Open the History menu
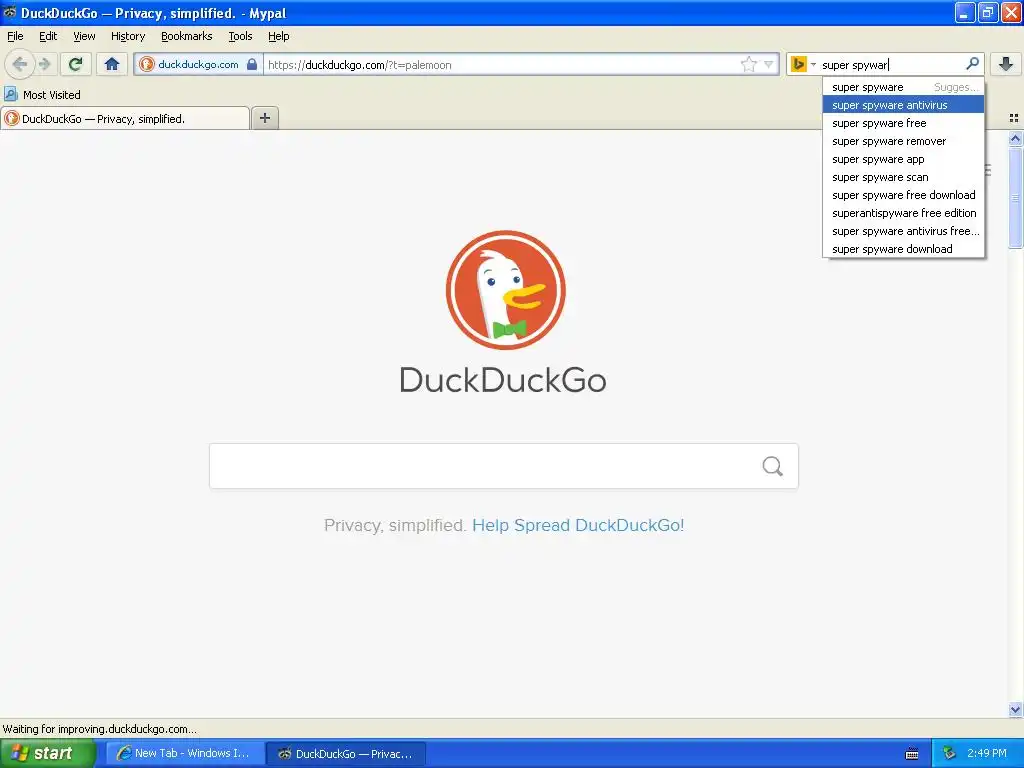Image resolution: width=1024 pixels, height=768 pixels. 127,36
